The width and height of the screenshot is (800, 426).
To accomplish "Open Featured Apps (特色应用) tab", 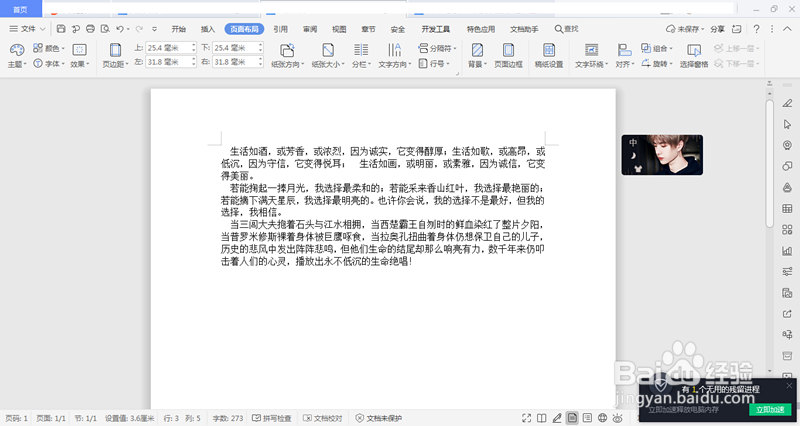I will pyautogui.click(x=481, y=29).
